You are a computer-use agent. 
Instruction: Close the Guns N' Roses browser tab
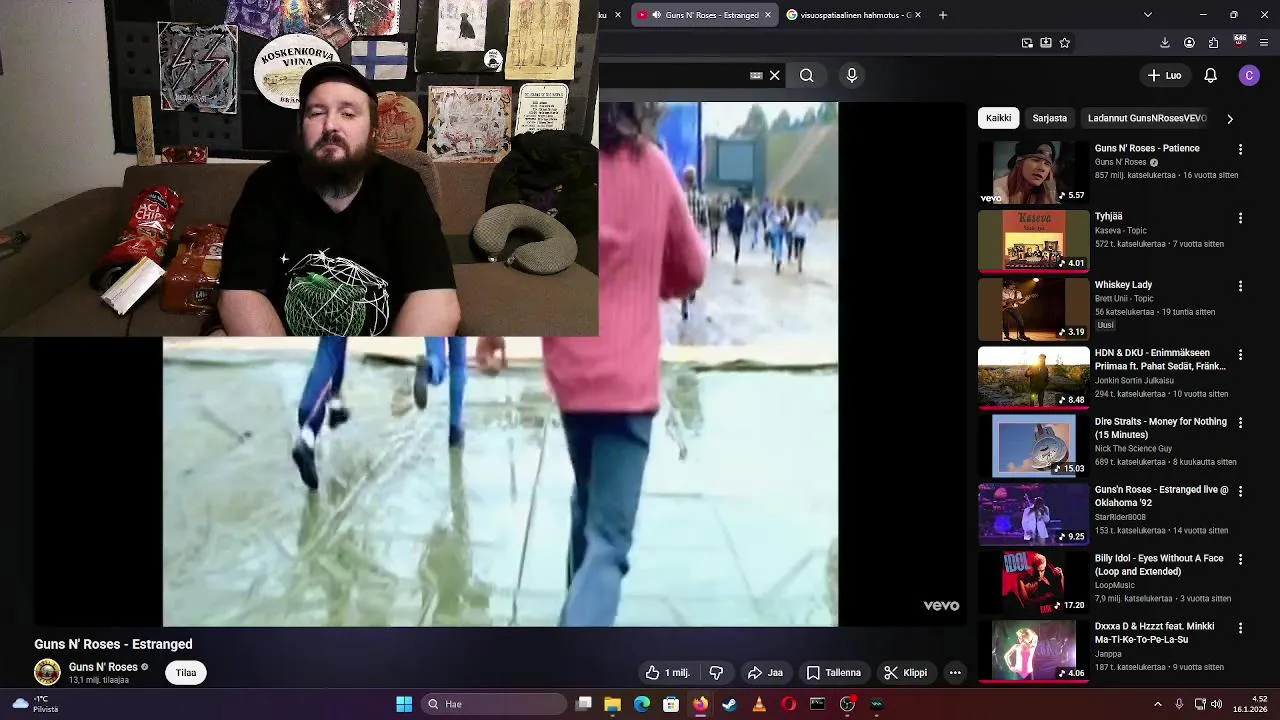click(x=768, y=15)
